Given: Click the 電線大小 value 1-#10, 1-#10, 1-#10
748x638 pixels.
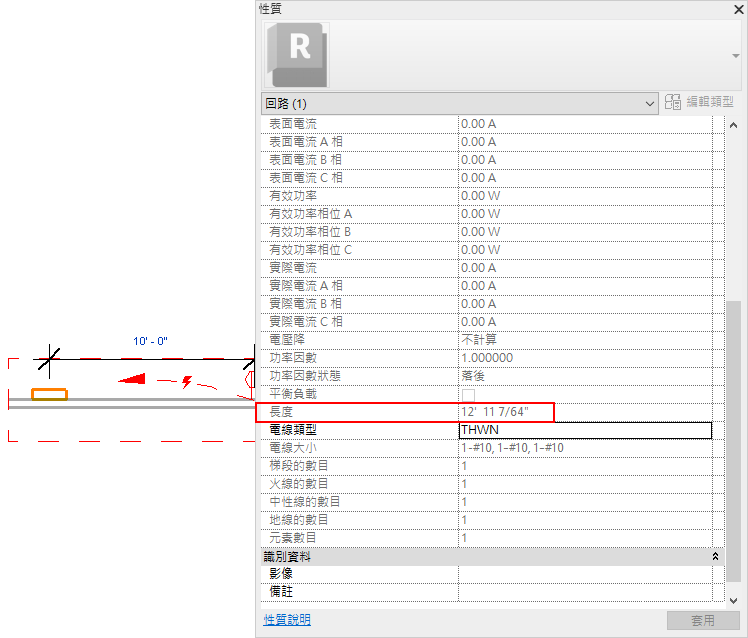Looking at the screenshot, I should (x=512, y=448).
